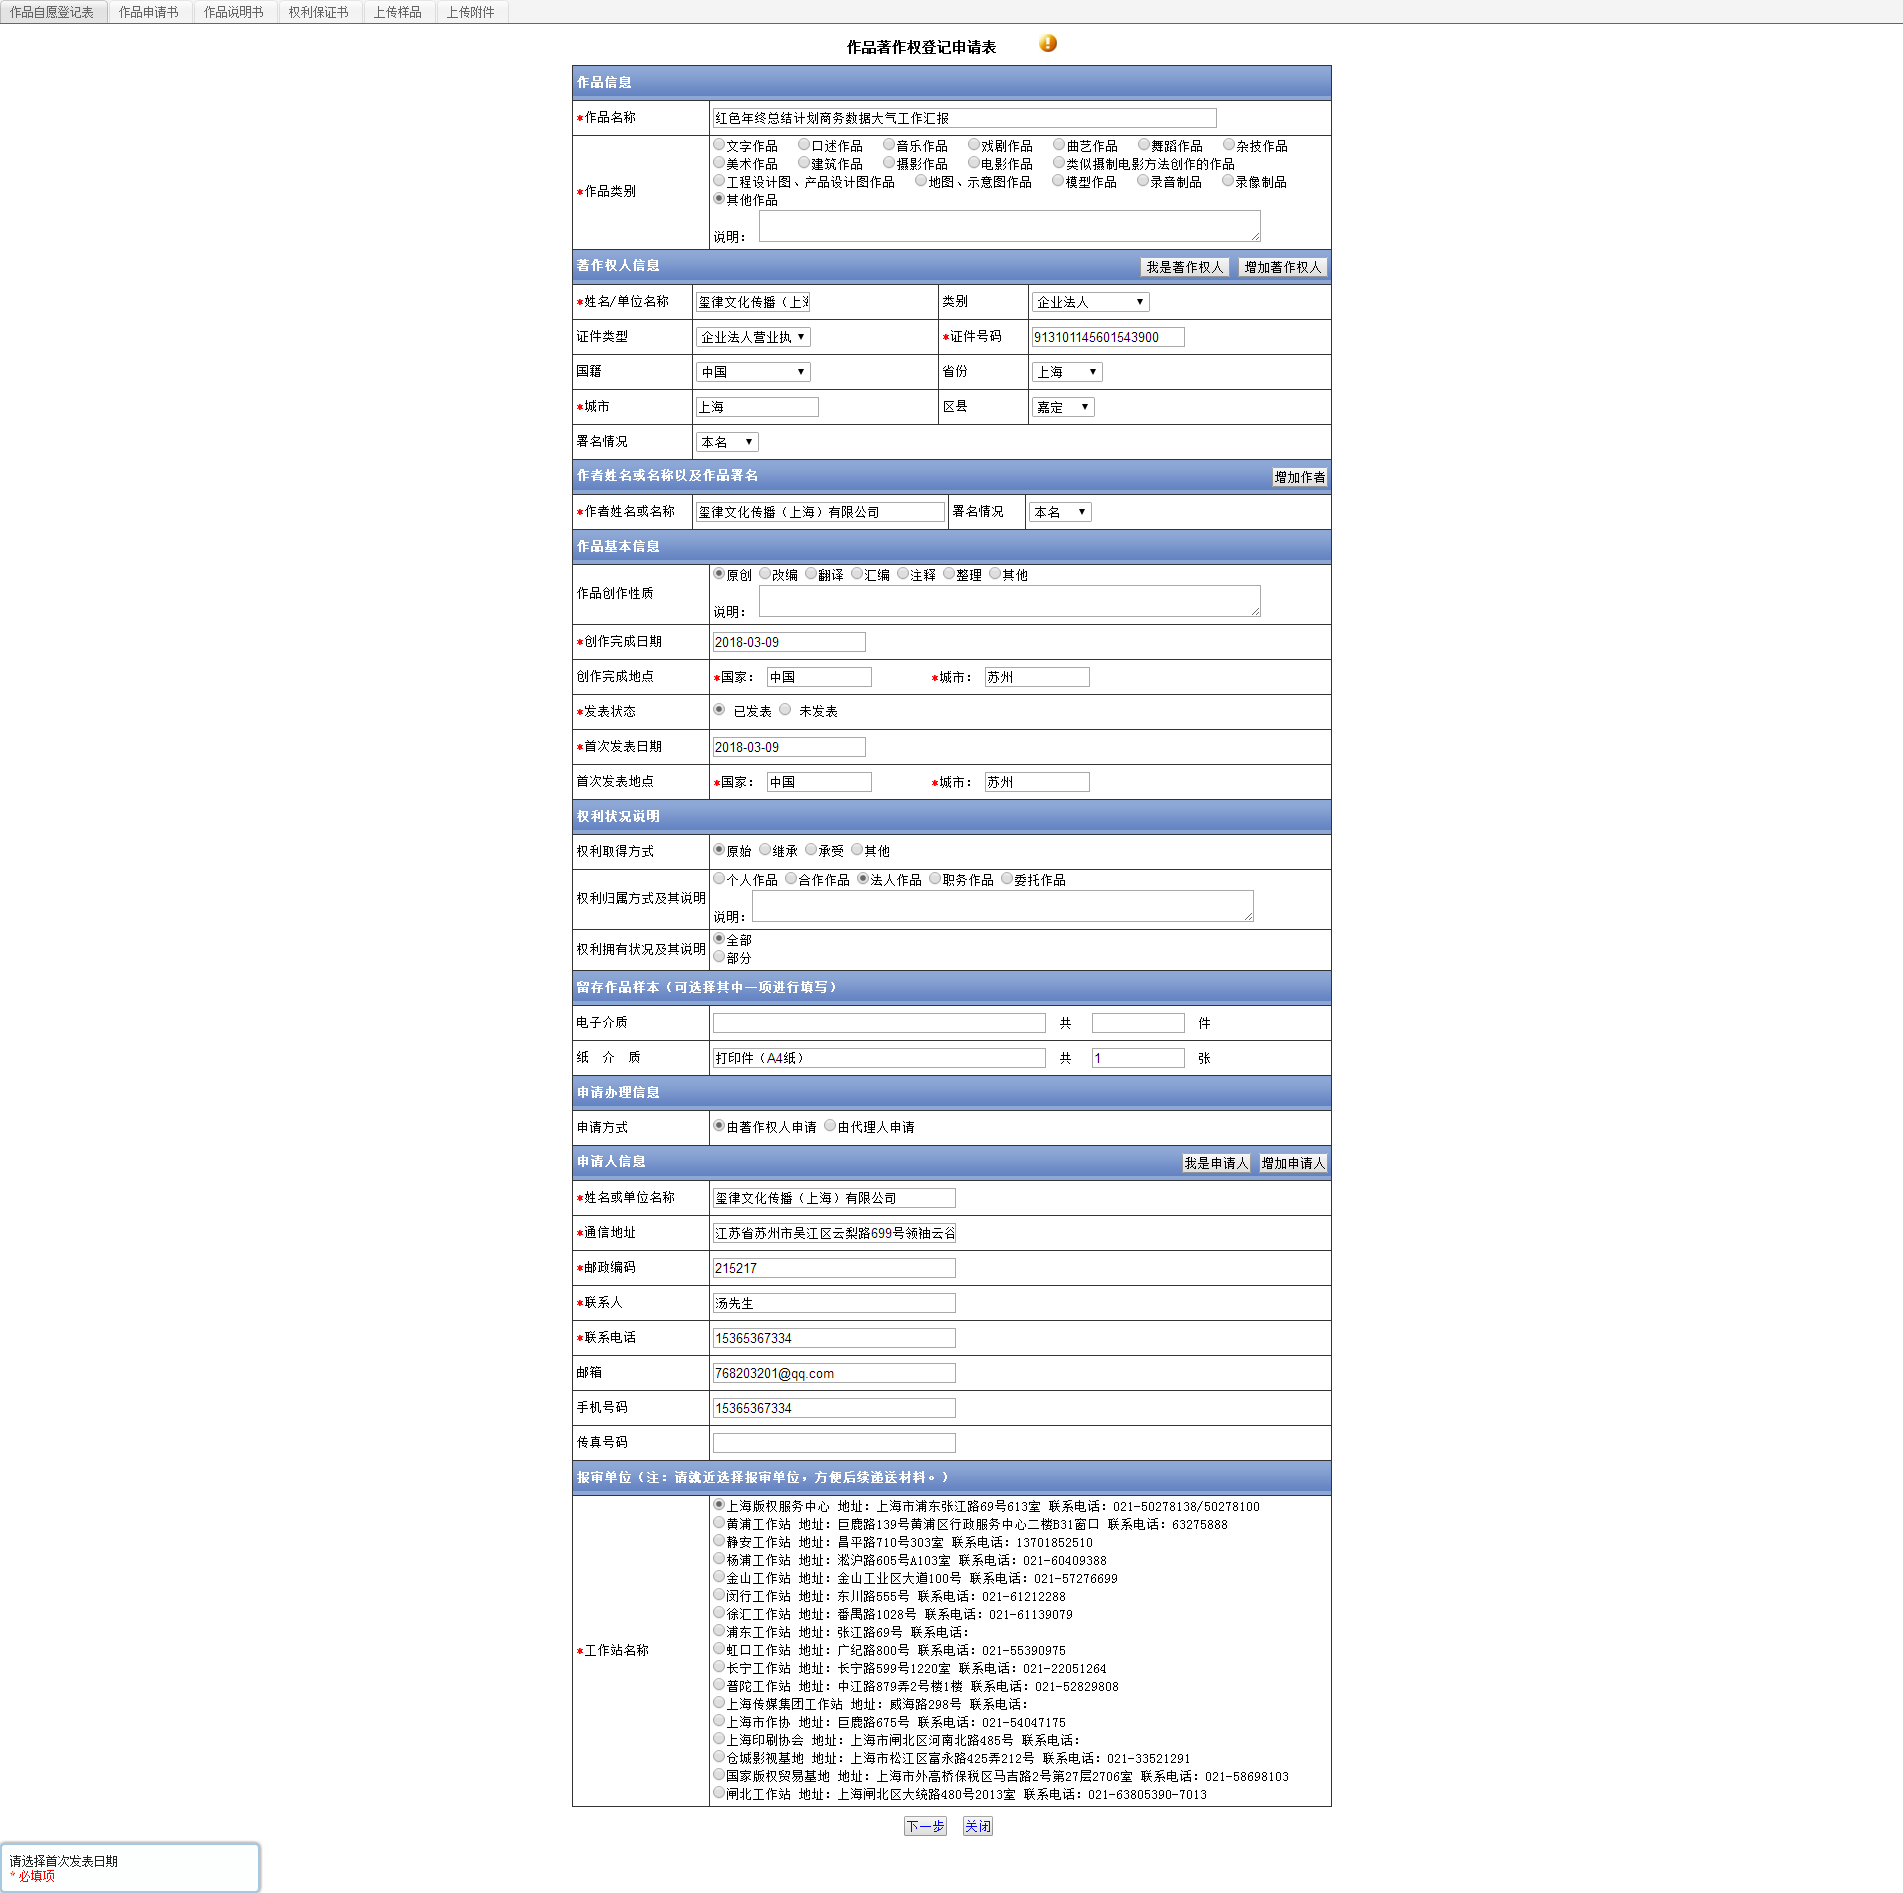Screen dimensions: 1903x1893
Task: Click the 联系人 input field
Action: 834,1303
